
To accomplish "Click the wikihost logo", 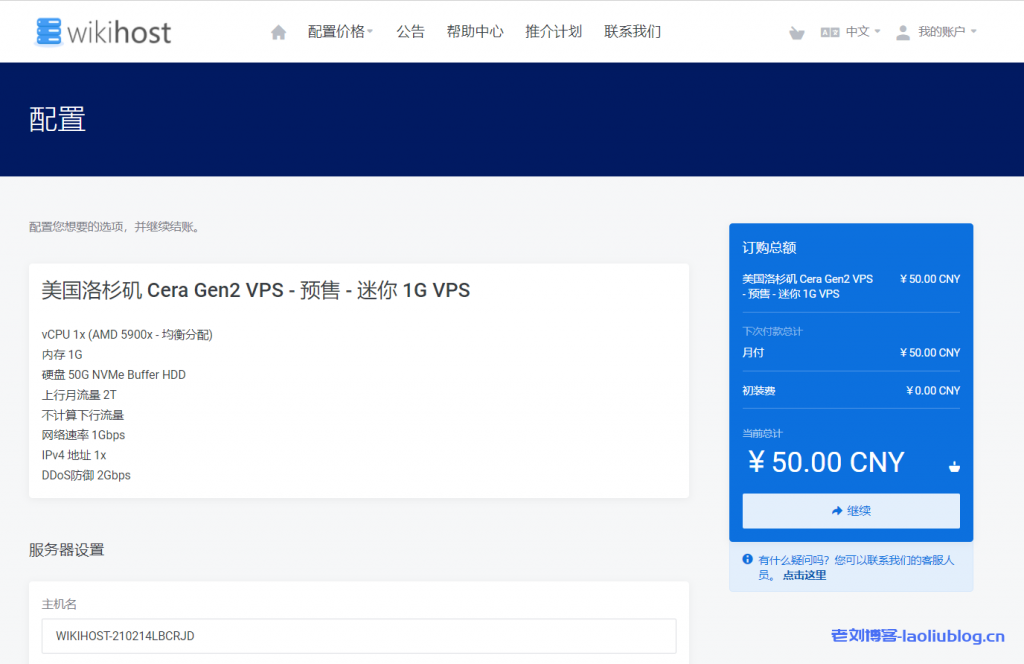I will [103, 31].
